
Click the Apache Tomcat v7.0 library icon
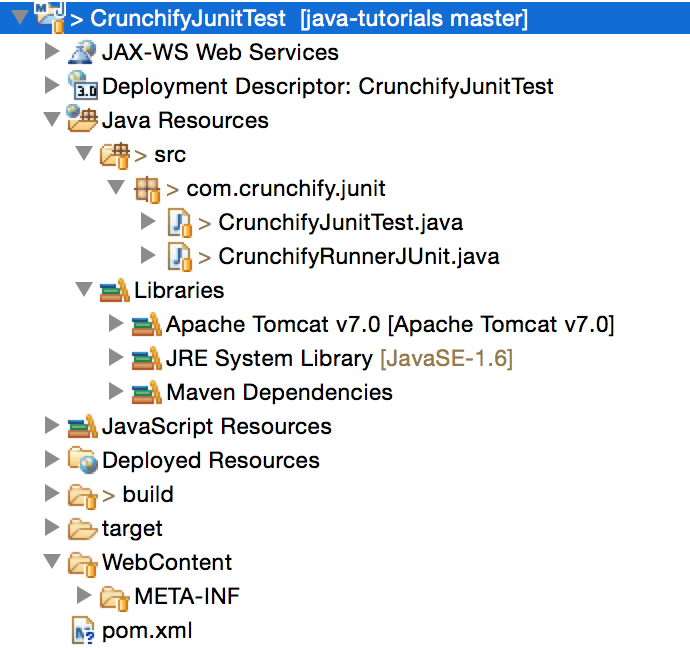click(x=146, y=324)
